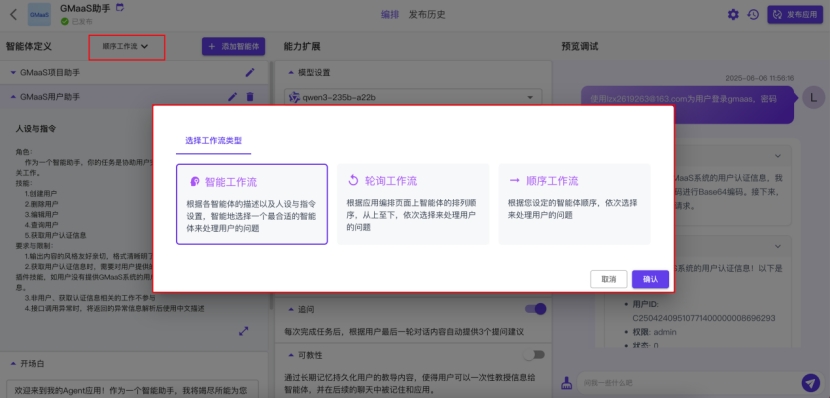
Task: Go back using the top-left arrow
Action: (14, 14)
